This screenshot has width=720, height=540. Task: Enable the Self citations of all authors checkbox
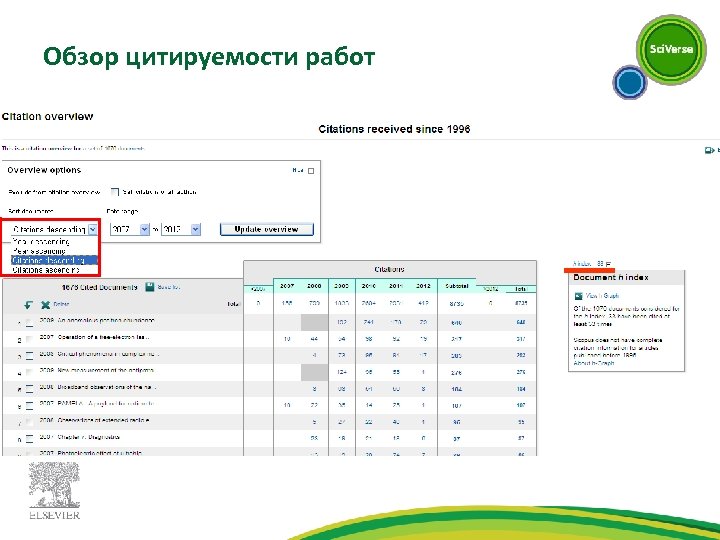pos(115,192)
